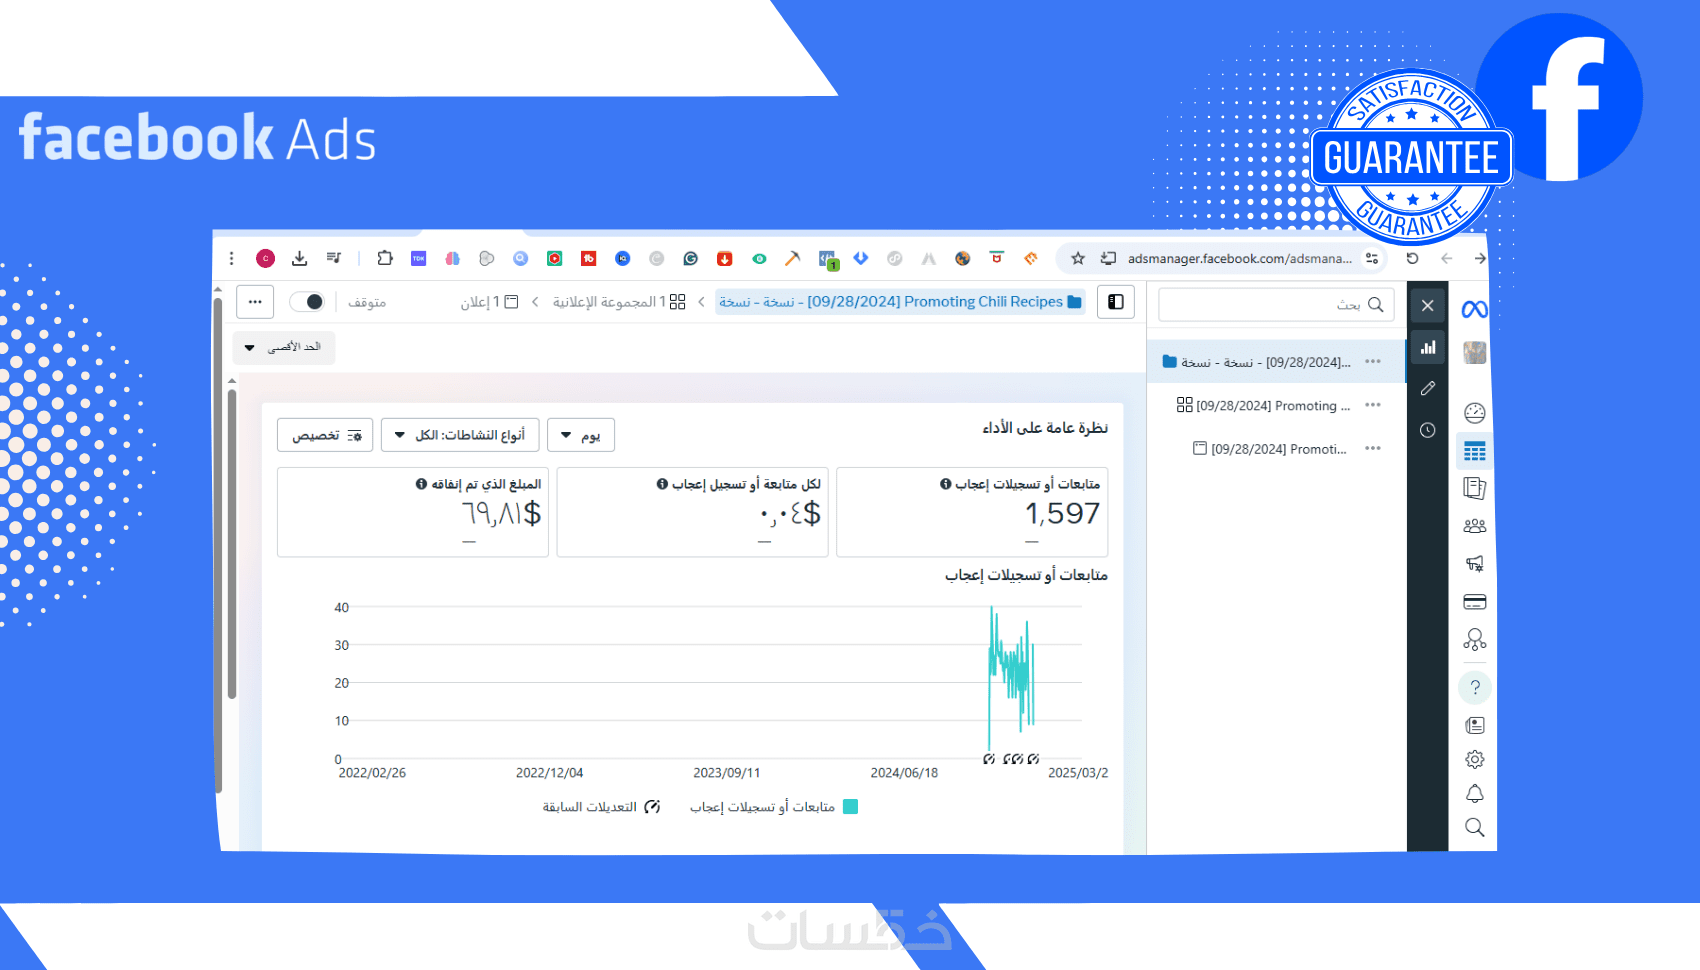Screen dimensions: 1700x970
Task: Toggle the previous edits legend item
Action: (x=602, y=807)
